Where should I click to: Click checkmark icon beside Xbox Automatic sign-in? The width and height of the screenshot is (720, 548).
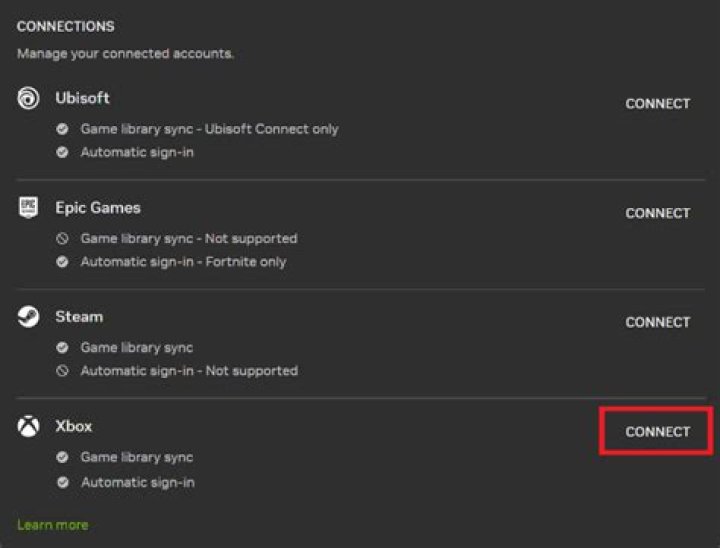62,482
